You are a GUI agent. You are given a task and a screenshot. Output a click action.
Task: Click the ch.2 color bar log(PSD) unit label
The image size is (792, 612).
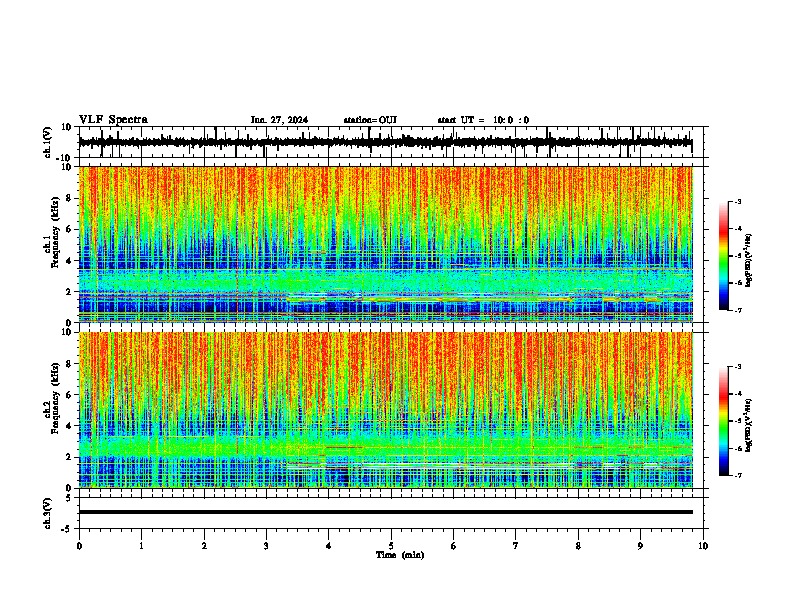pos(749,425)
